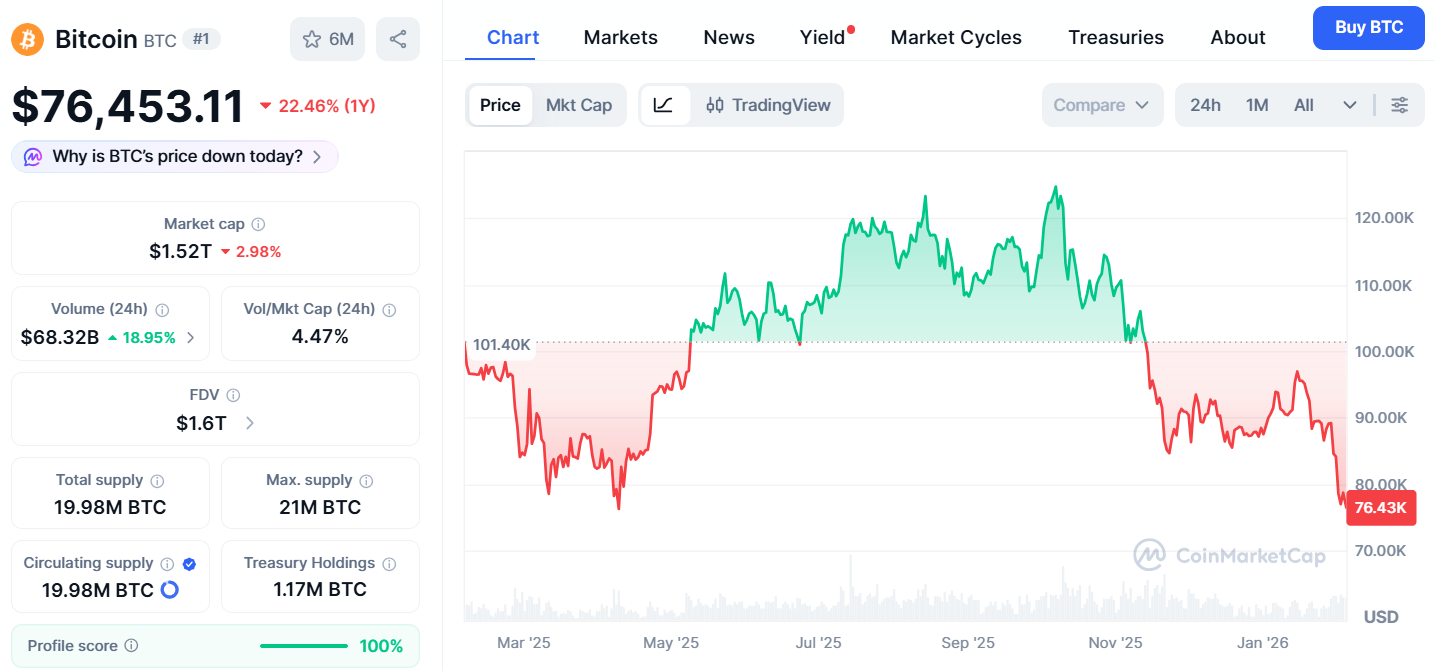This screenshot has height=671, width=1434.
Task: Add Bitcoin to watchlist with star button
Action: (x=328, y=39)
